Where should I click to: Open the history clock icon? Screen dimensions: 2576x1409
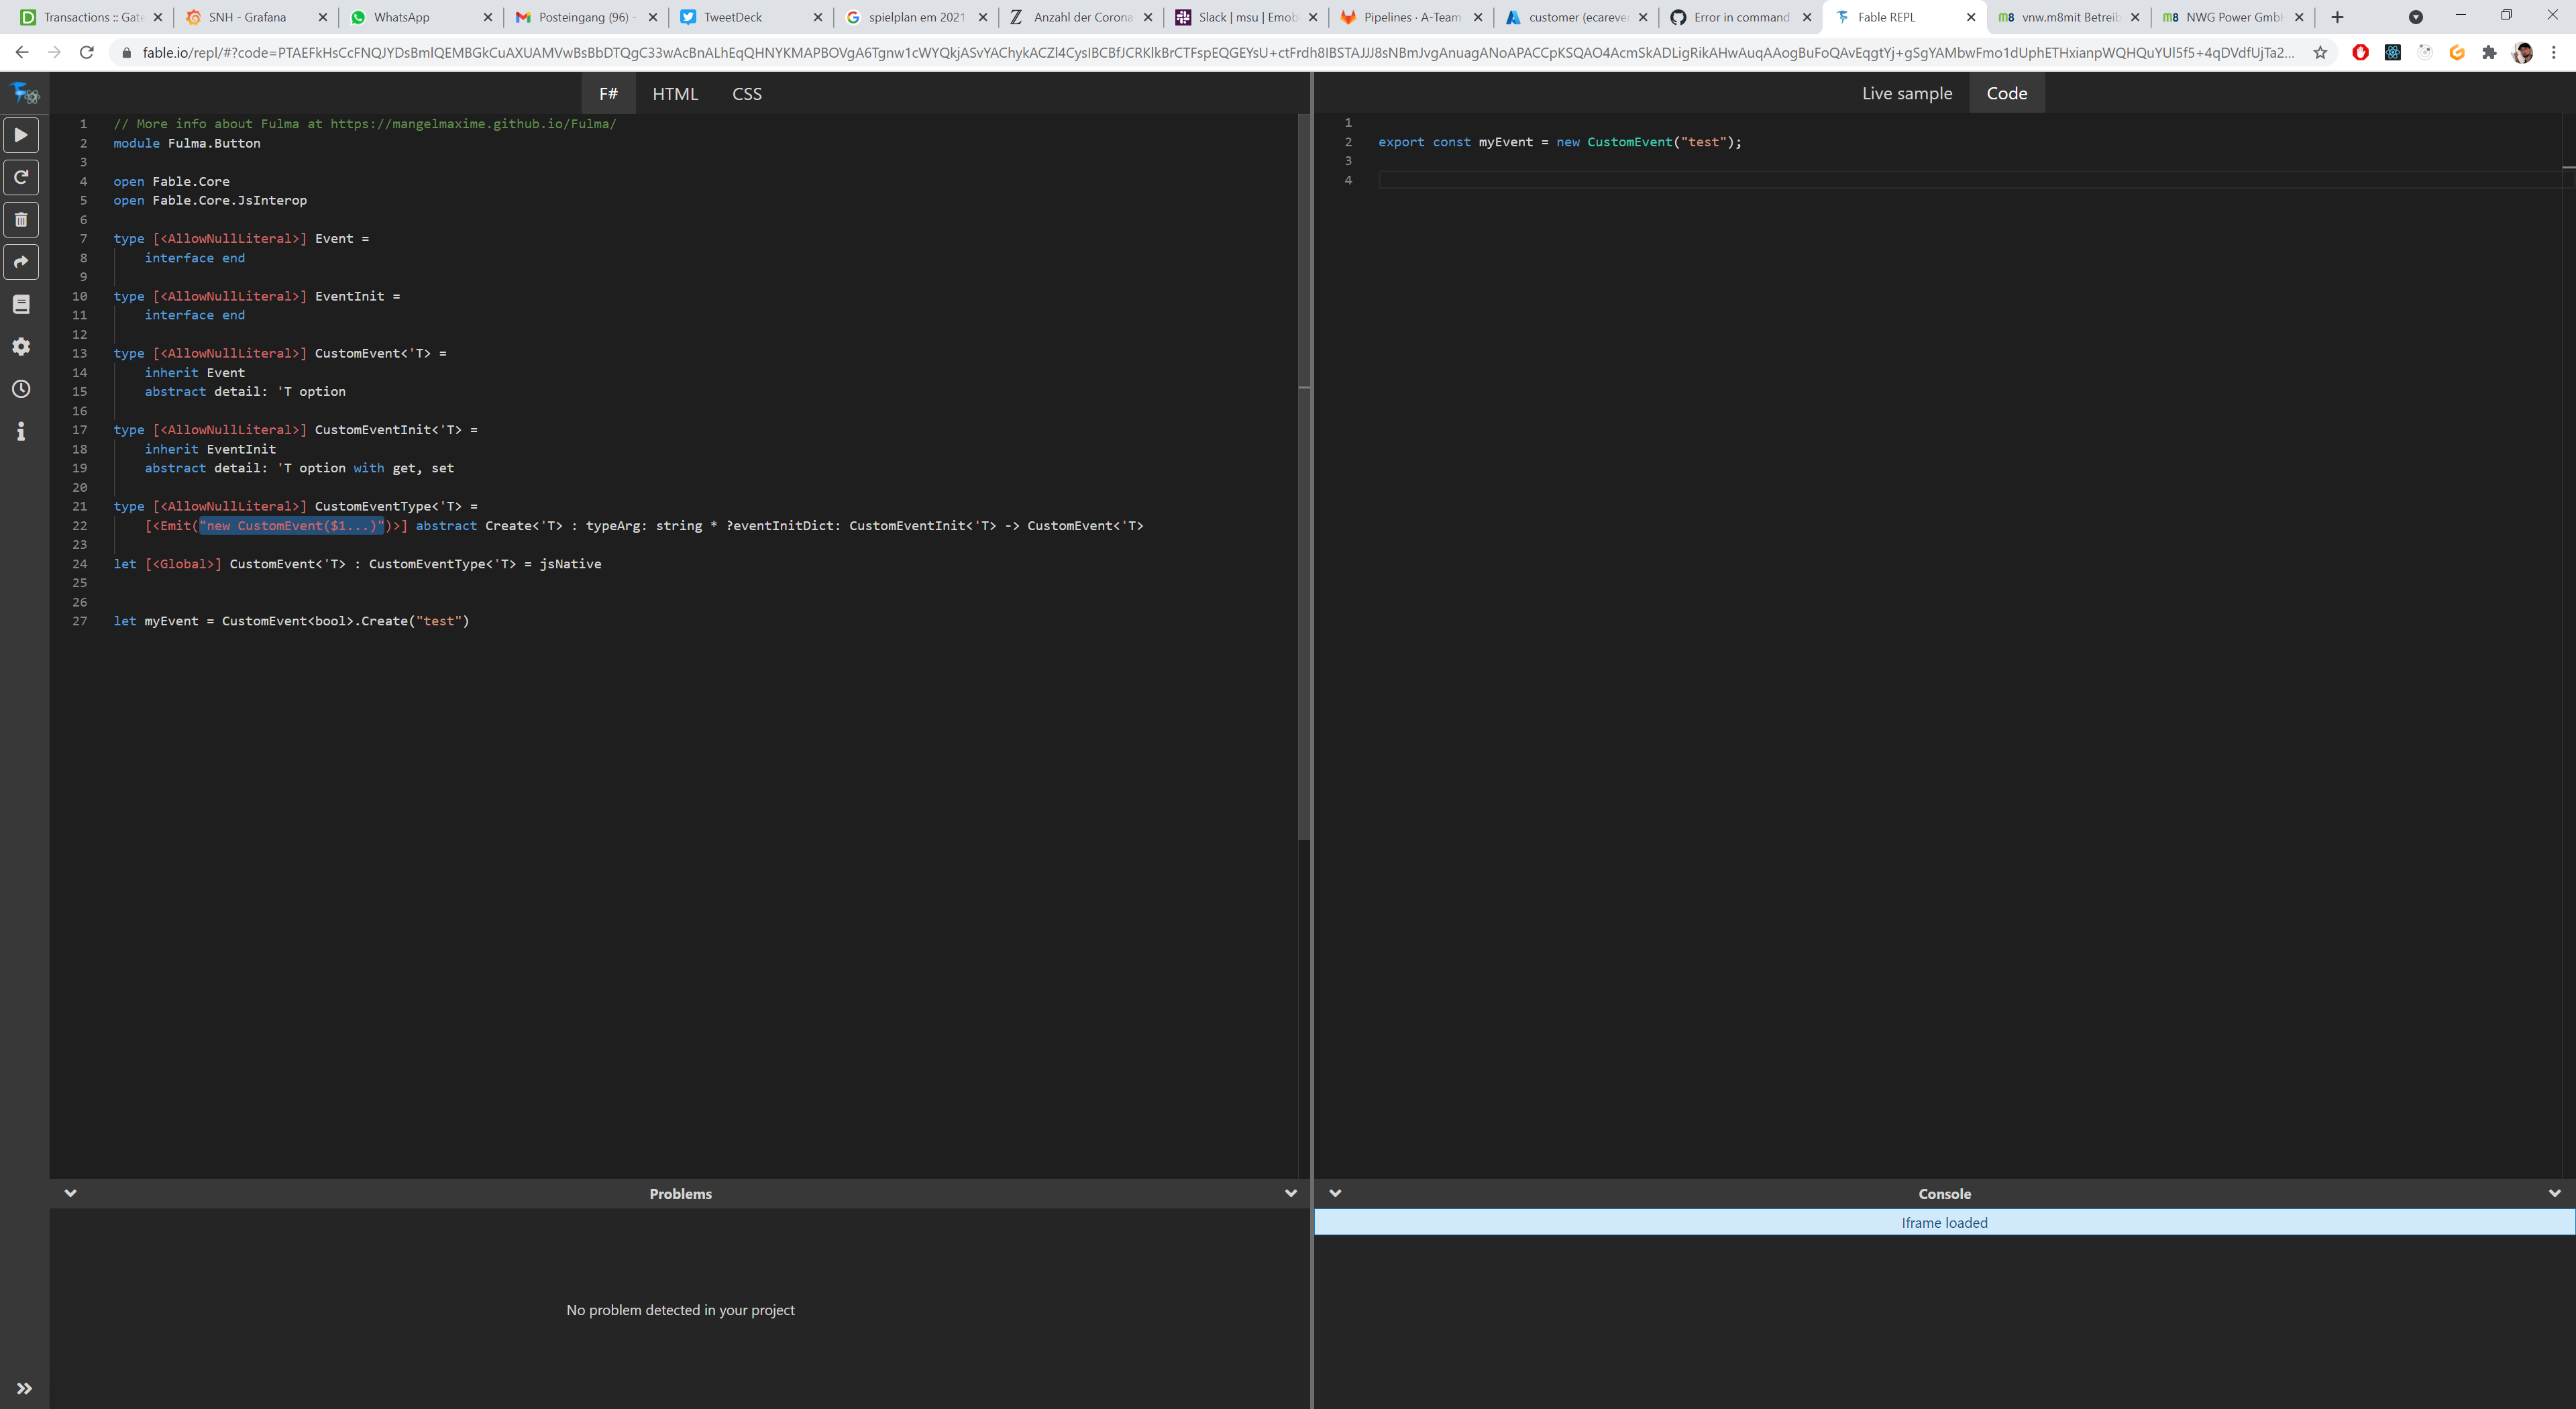[20, 389]
